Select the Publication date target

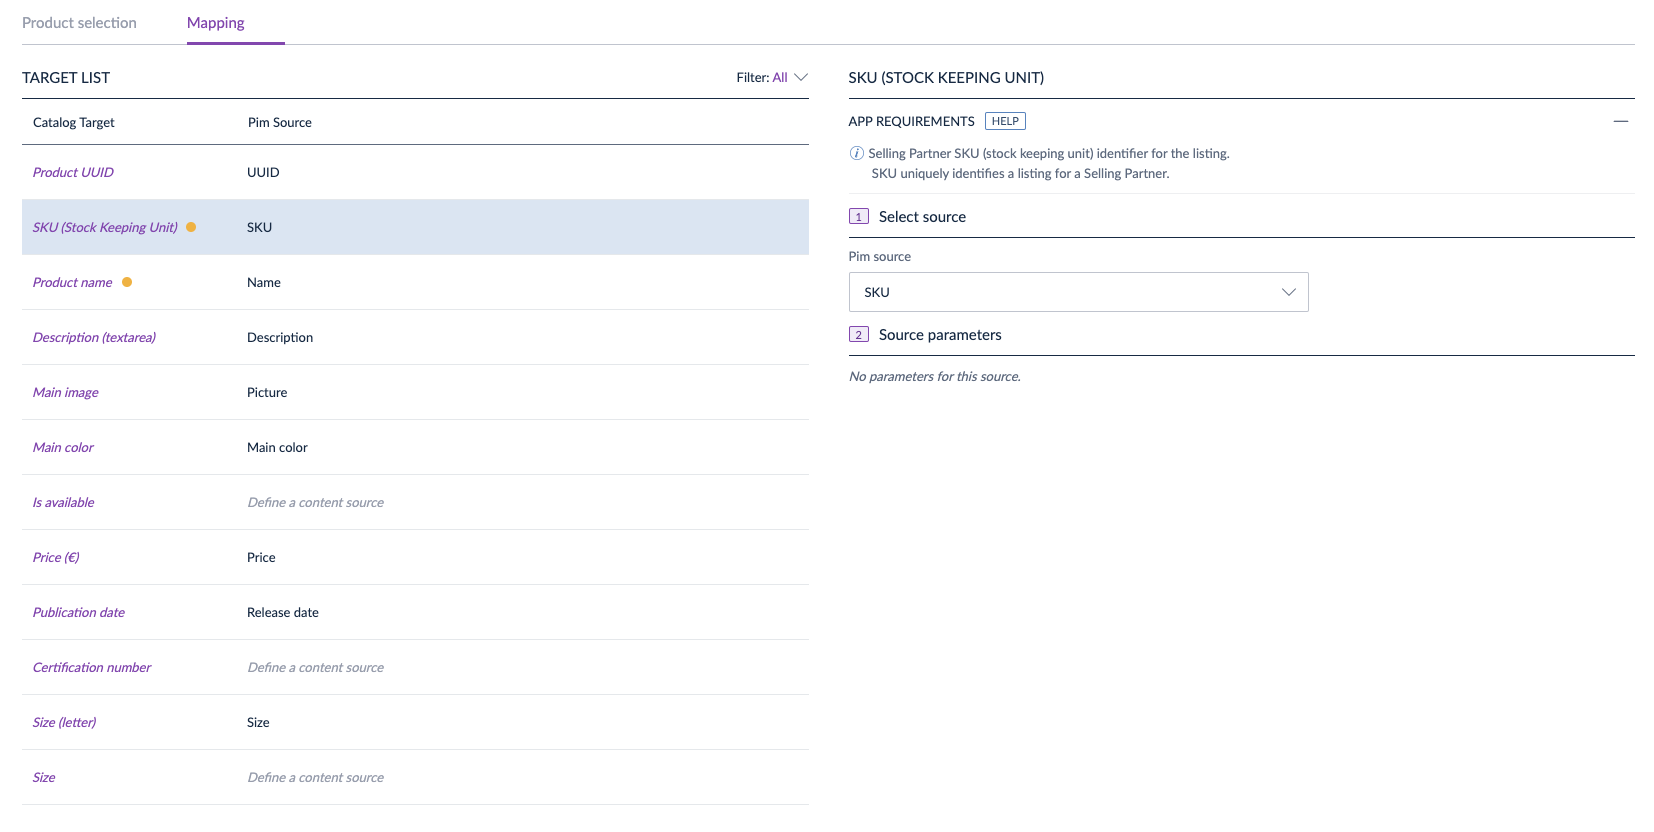pos(78,612)
